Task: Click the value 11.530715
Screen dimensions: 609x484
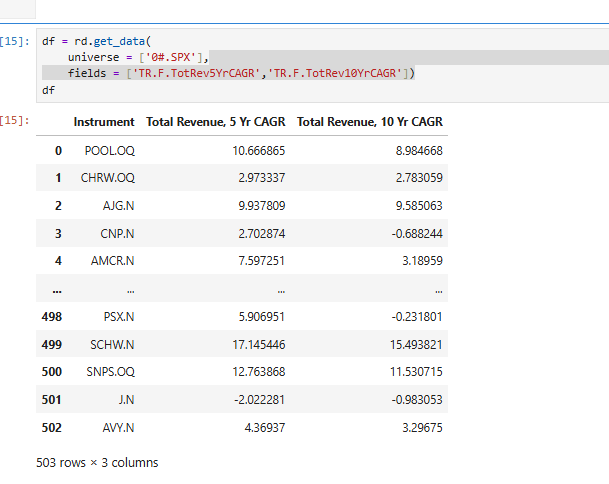Action: 416,372
